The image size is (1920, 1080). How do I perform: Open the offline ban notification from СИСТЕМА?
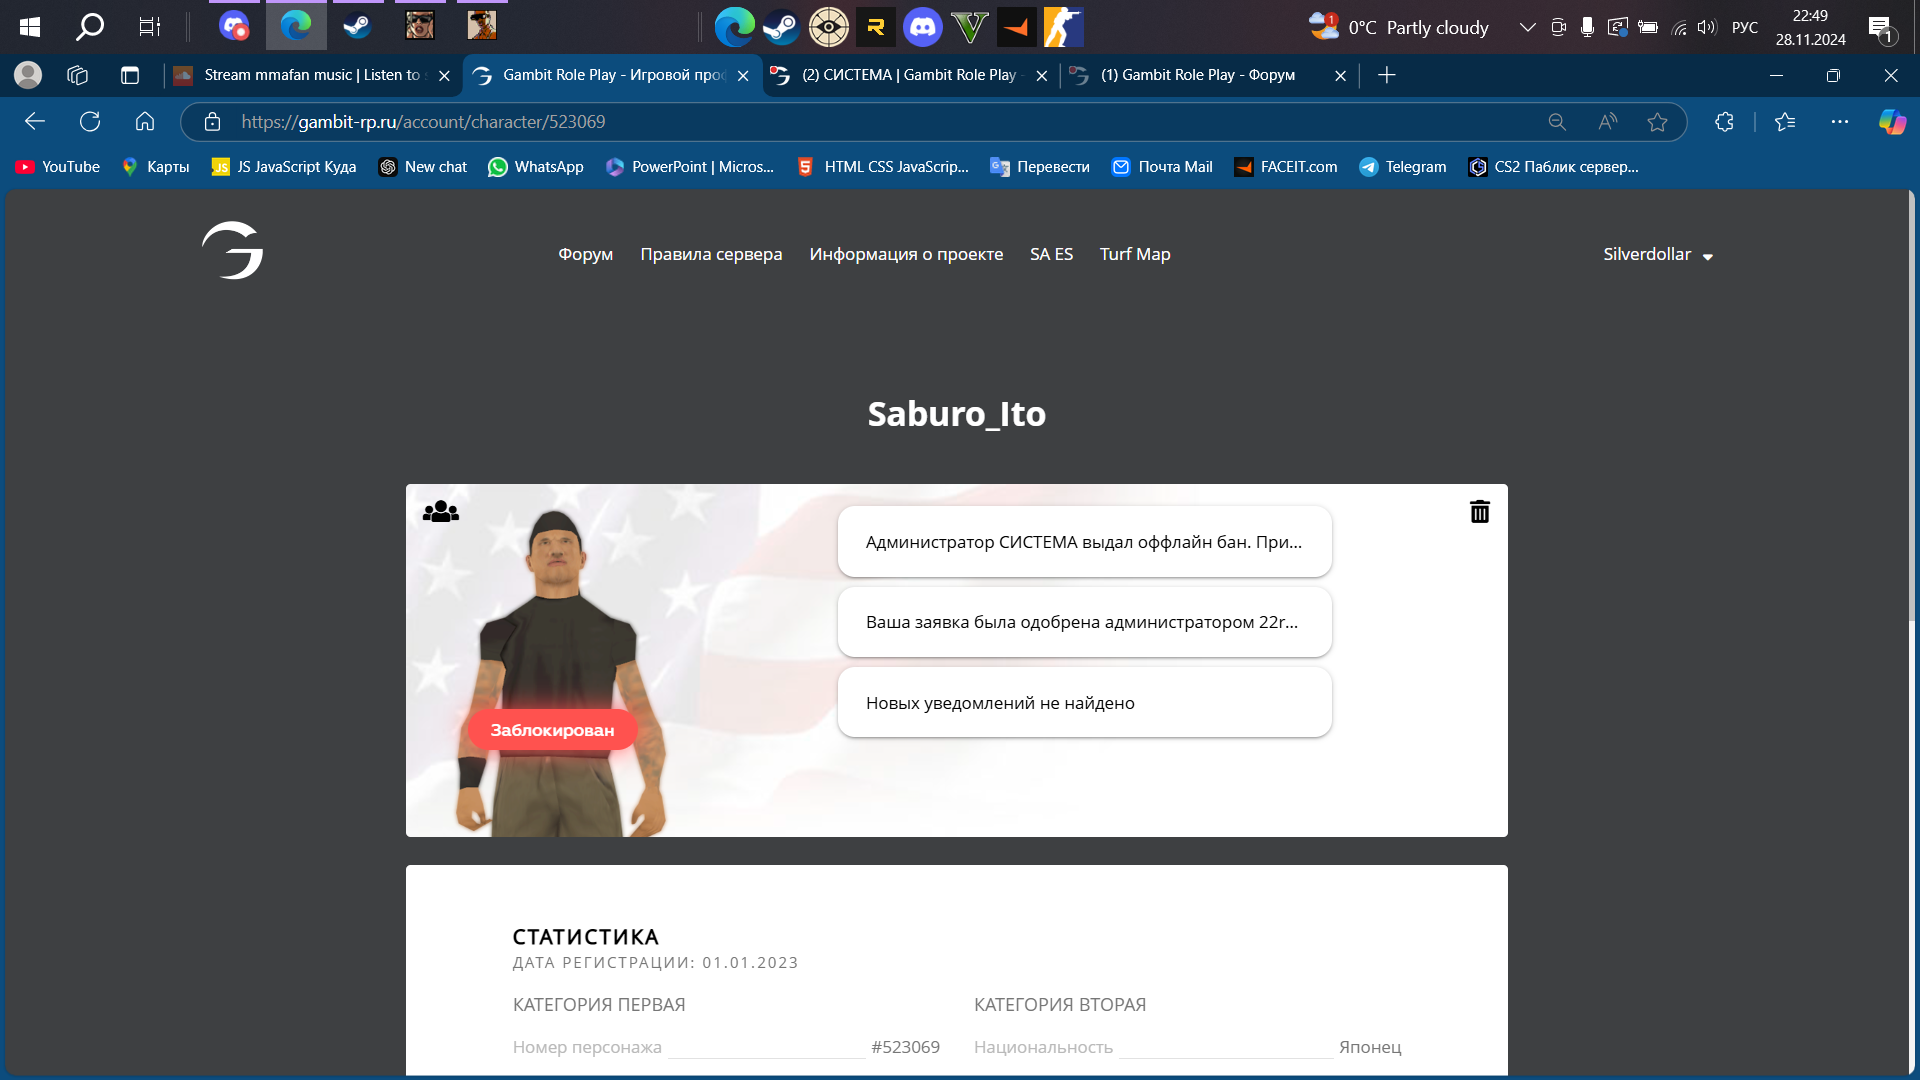tap(1084, 542)
